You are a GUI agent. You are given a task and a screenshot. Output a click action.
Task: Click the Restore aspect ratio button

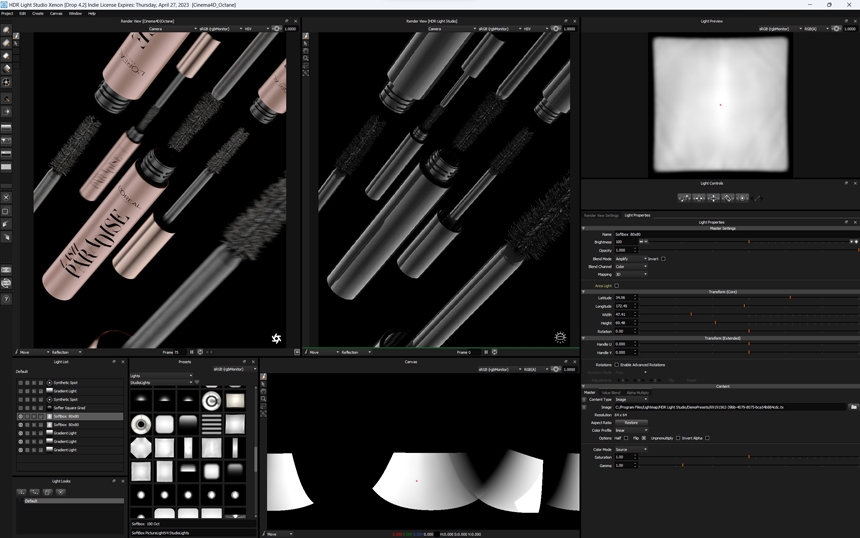631,422
